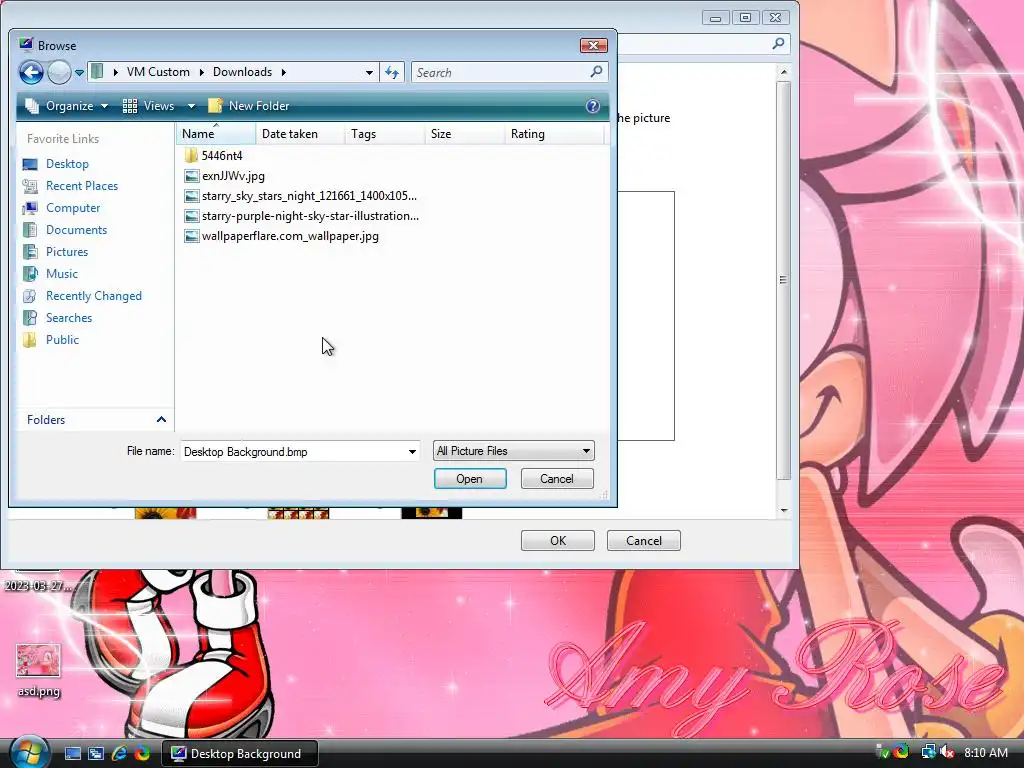
Task: Open the recent pages dropdown arrow
Action: click(x=79, y=72)
